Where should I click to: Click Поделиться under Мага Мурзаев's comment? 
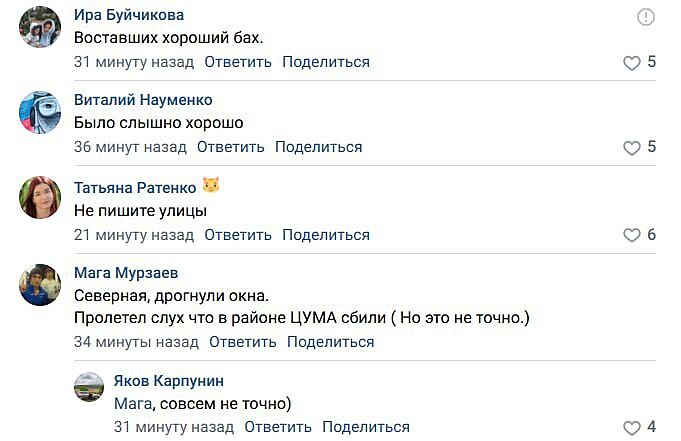coord(330,342)
